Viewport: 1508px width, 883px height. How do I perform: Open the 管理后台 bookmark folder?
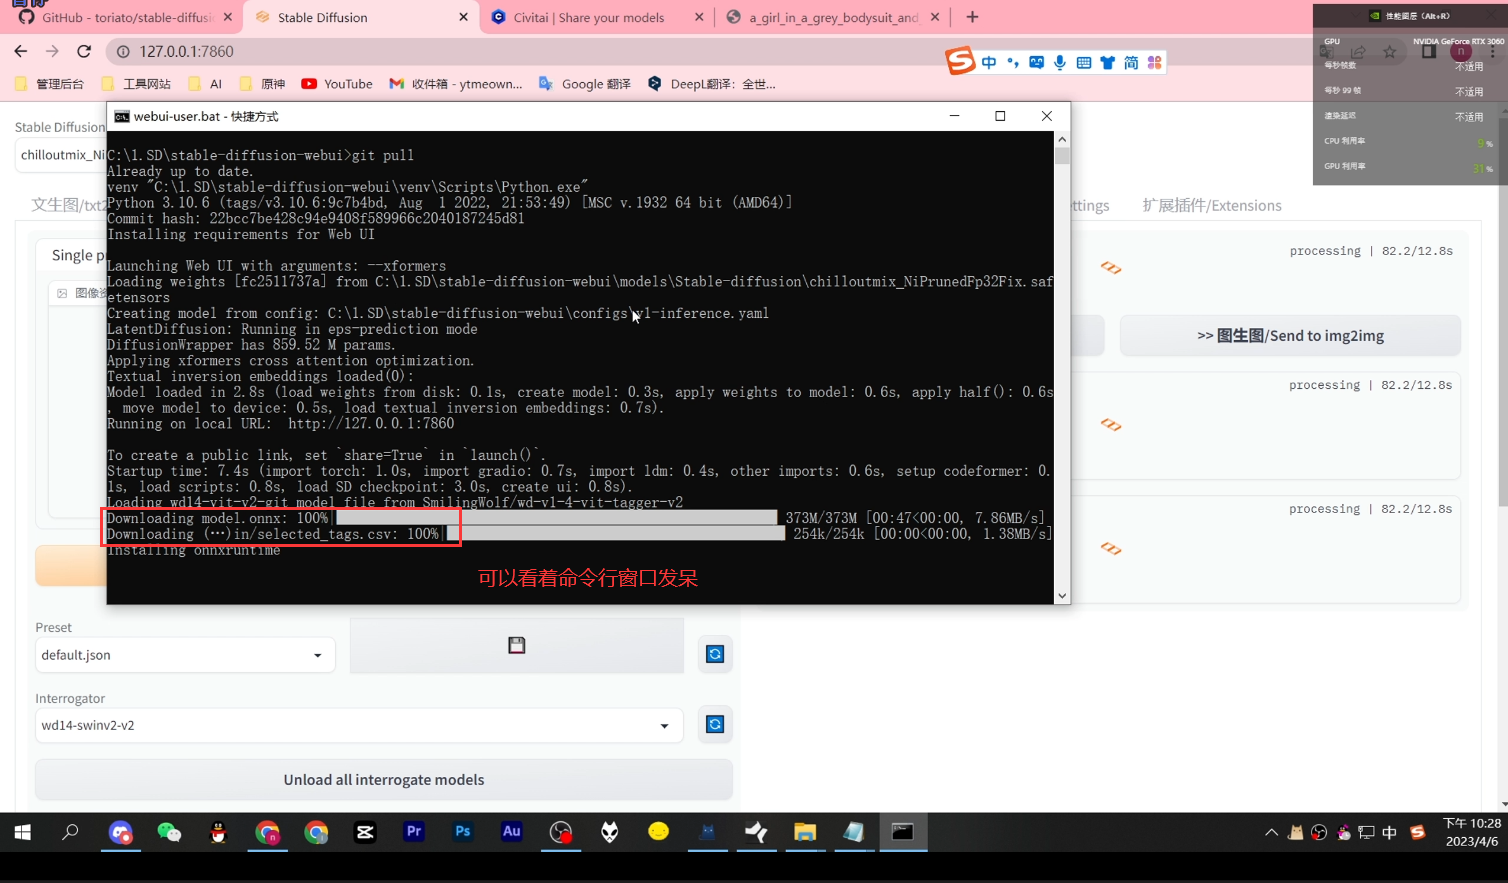click(49, 84)
